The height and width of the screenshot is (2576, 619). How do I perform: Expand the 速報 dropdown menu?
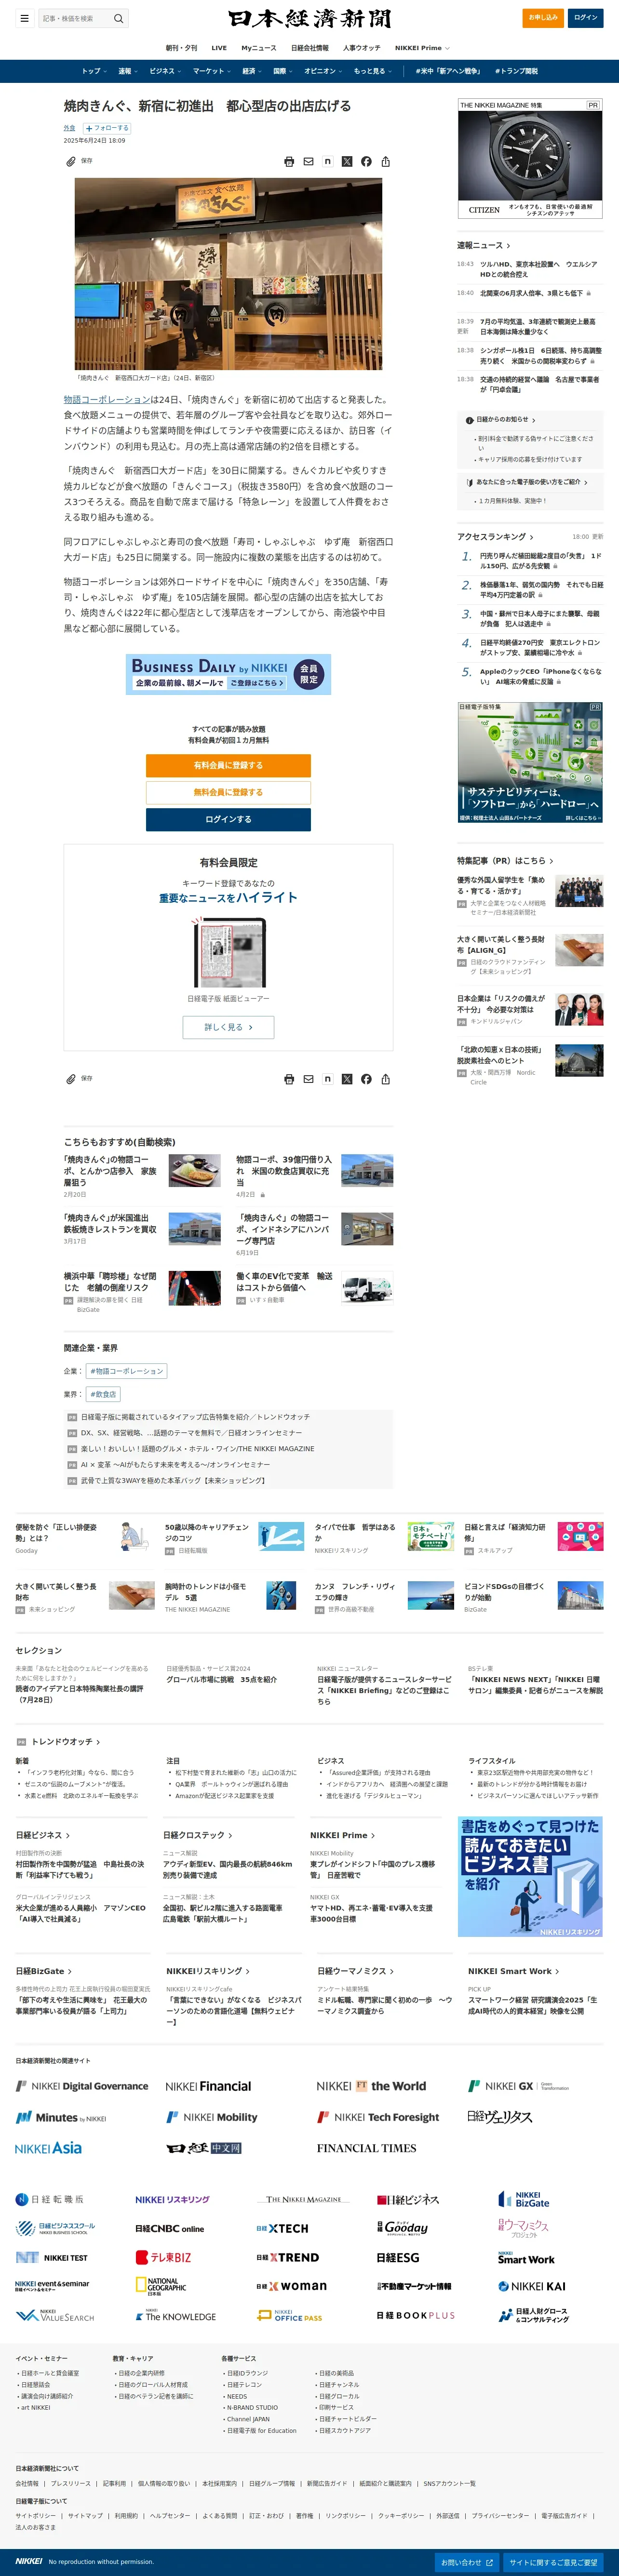[x=128, y=71]
